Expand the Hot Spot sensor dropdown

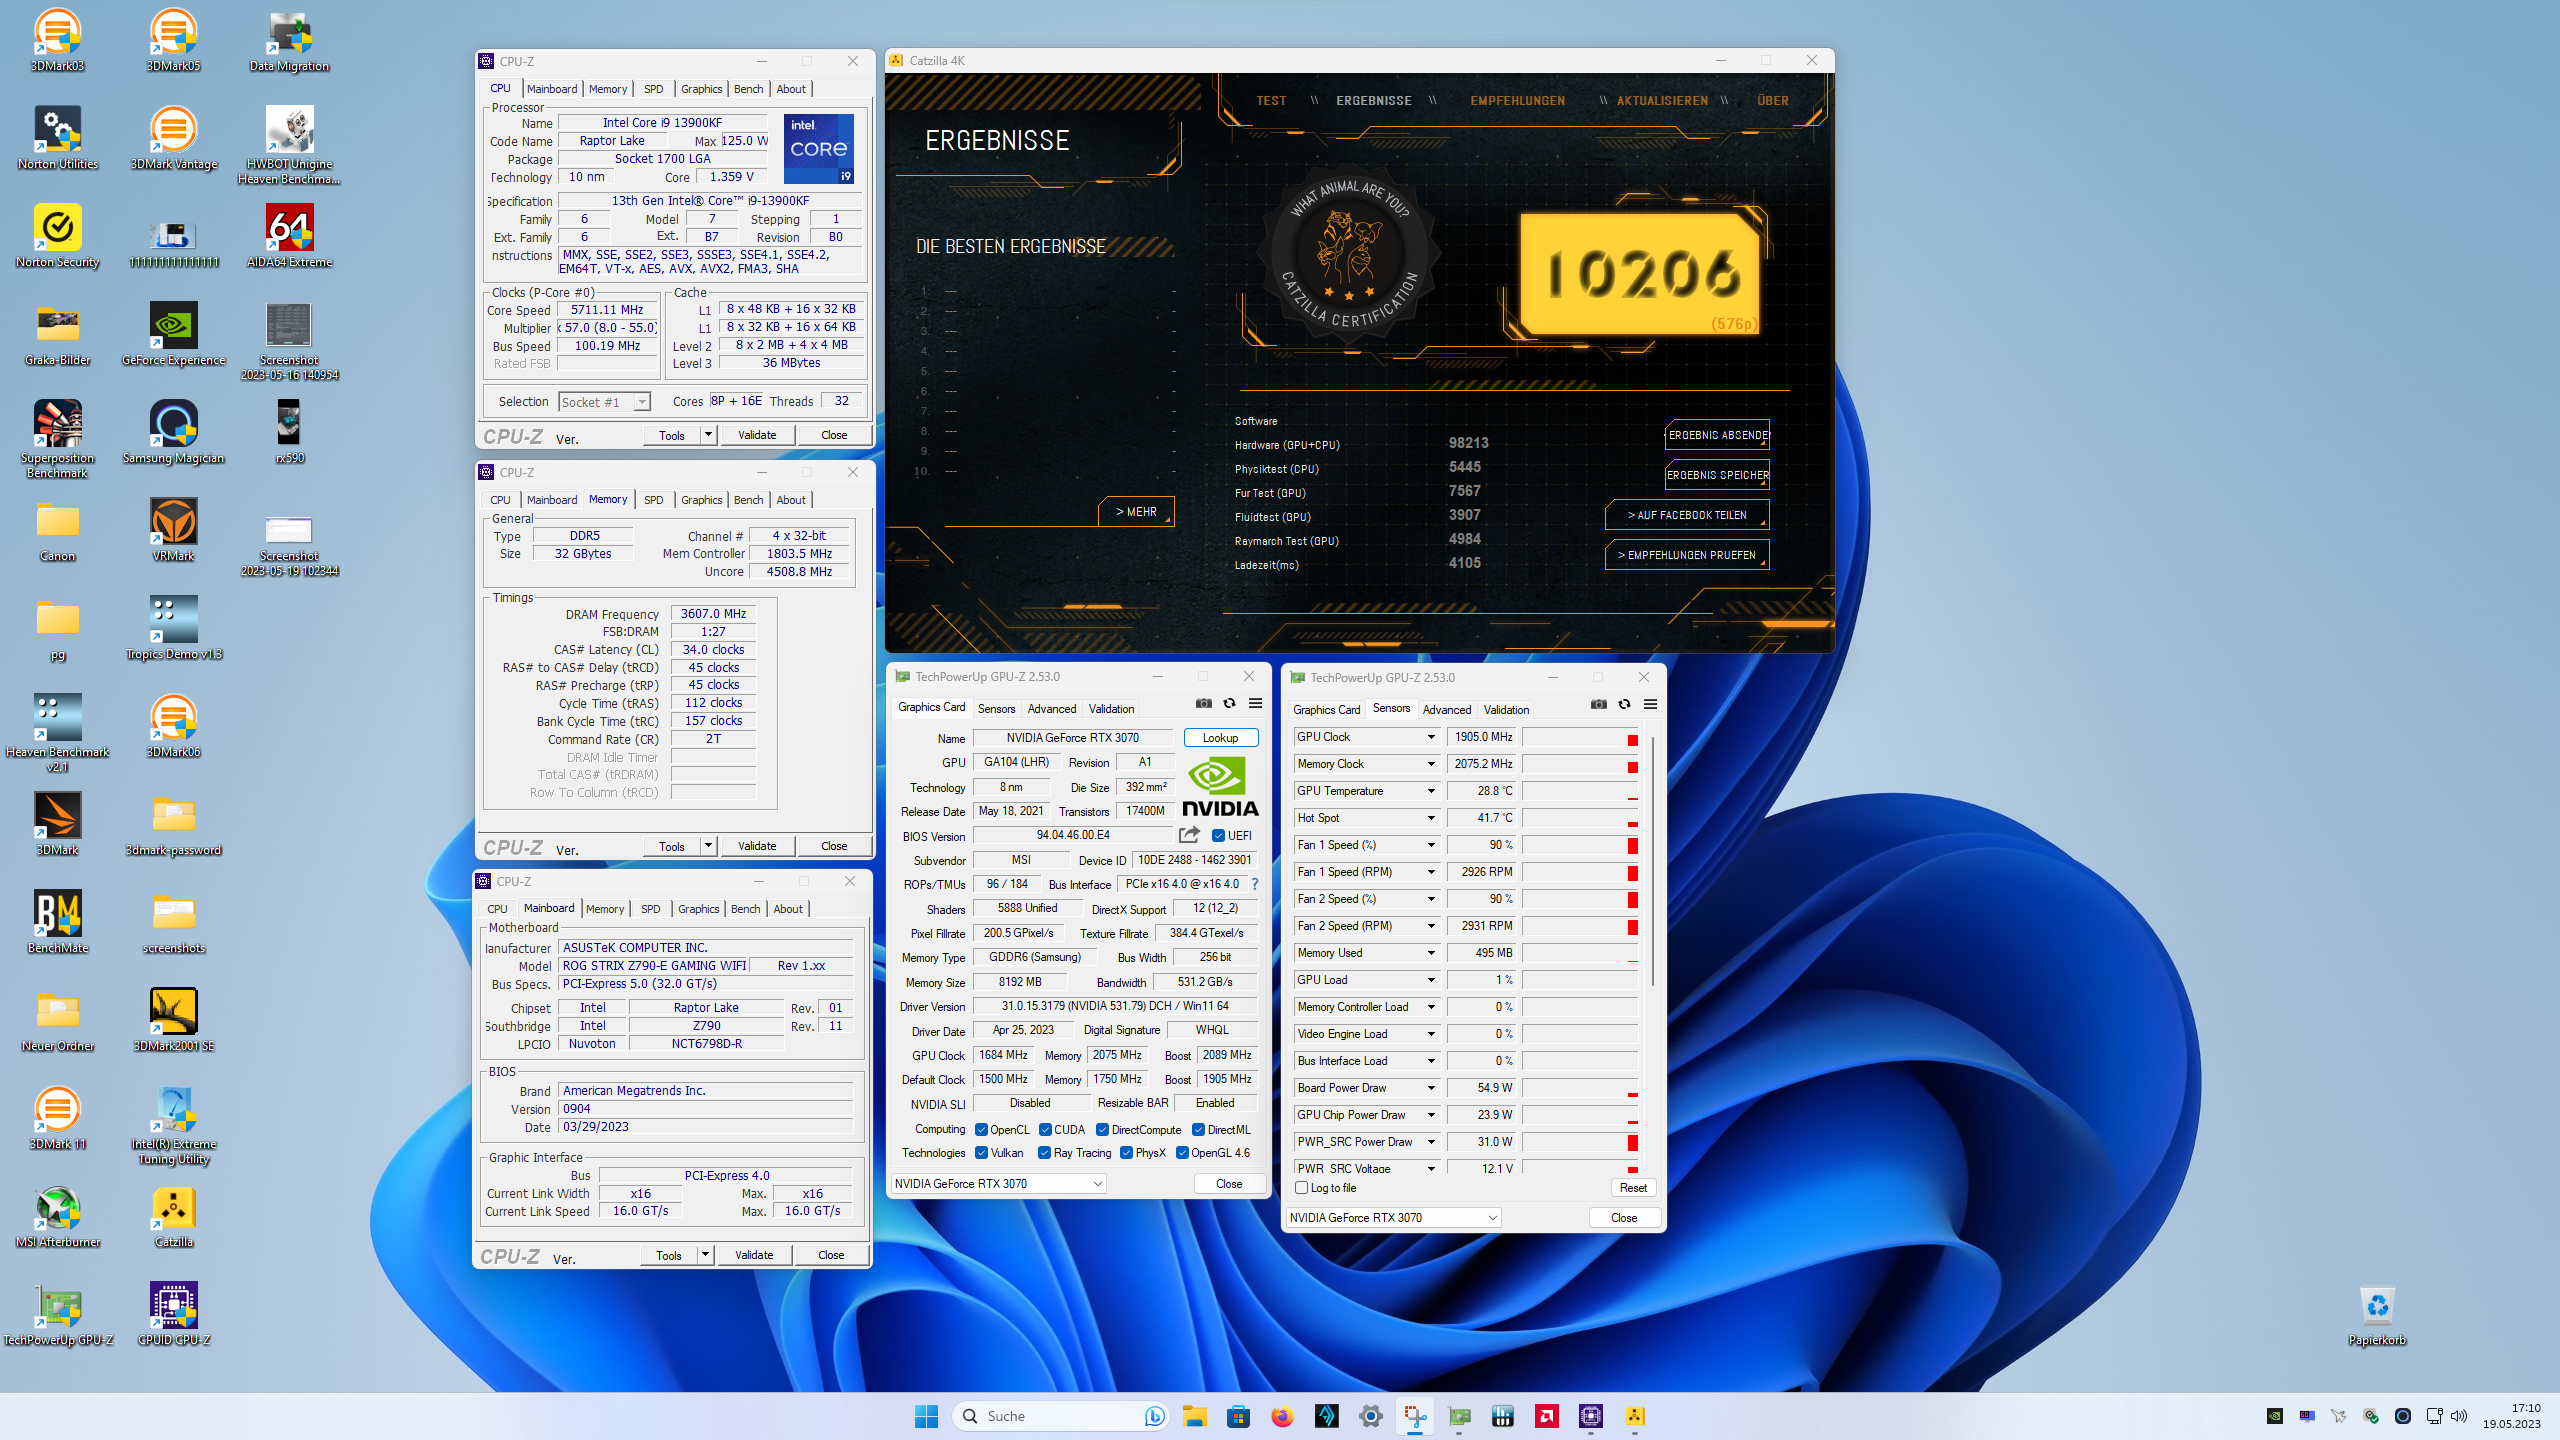point(1431,818)
